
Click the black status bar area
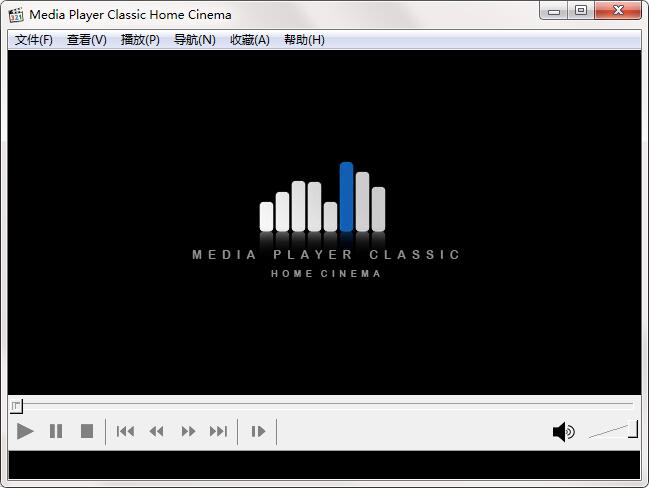click(324, 464)
